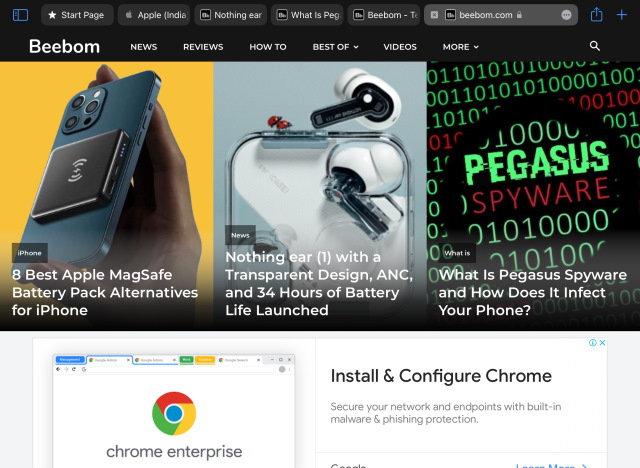Click the ad info icon
This screenshot has height=468, width=640.
click(x=593, y=343)
